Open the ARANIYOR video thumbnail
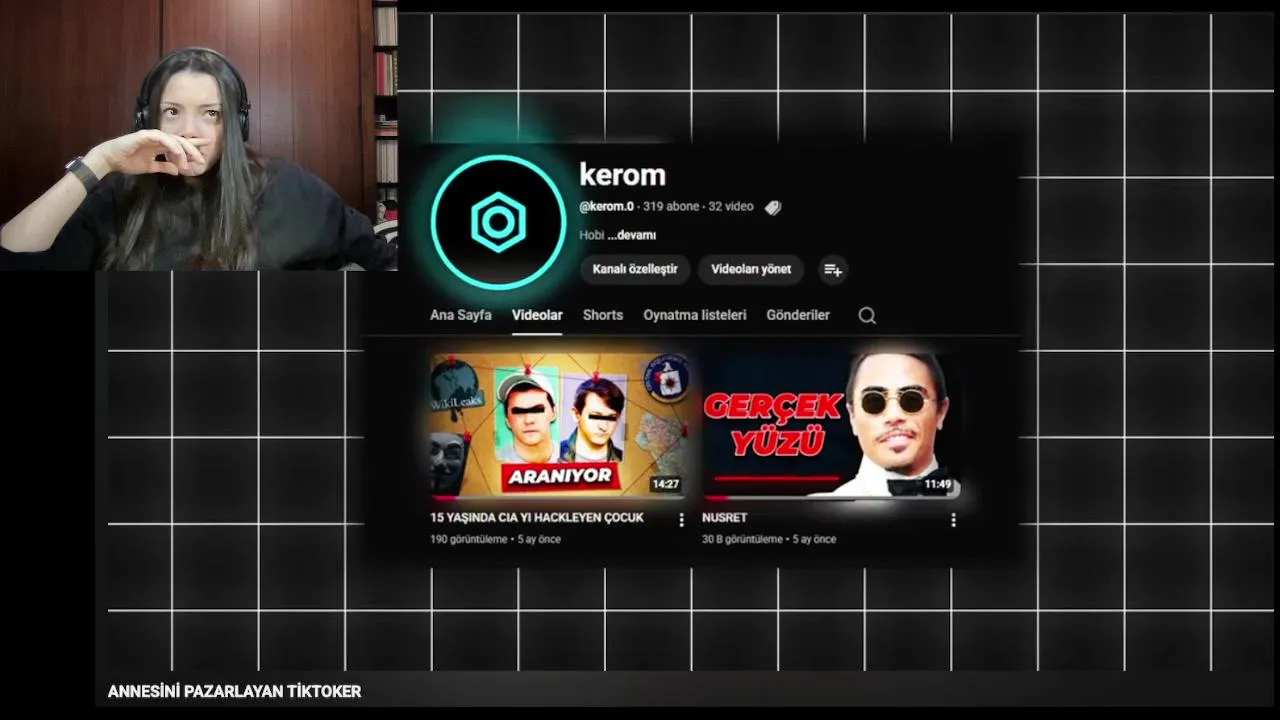The height and width of the screenshot is (720, 1280). point(559,424)
